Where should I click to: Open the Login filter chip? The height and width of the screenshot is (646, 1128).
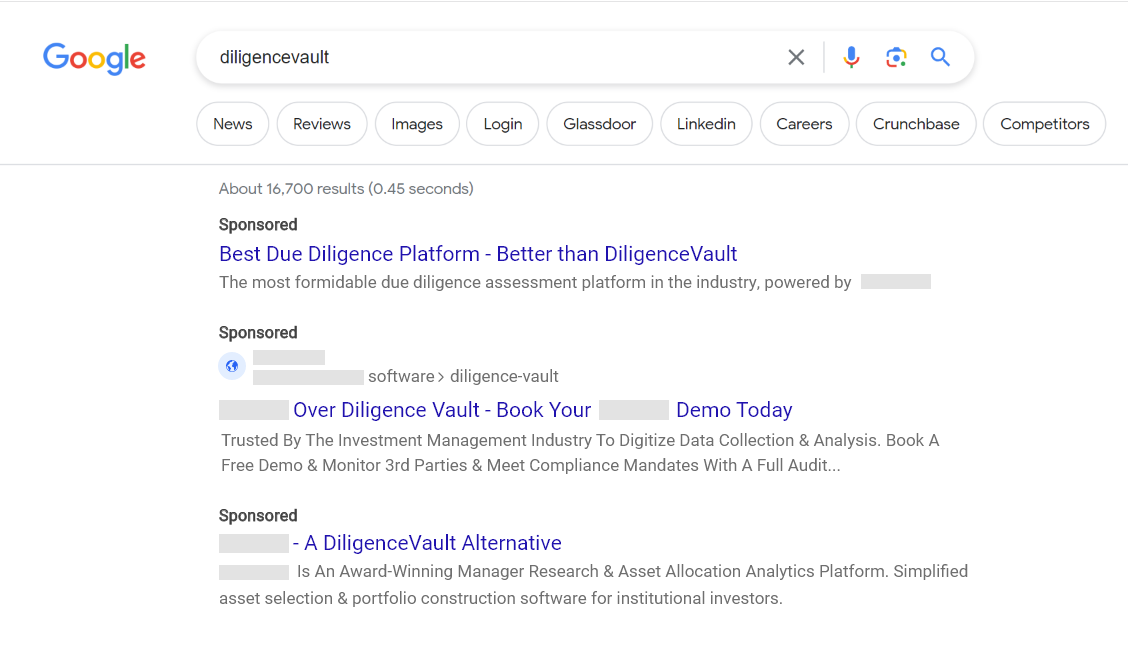[502, 123]
